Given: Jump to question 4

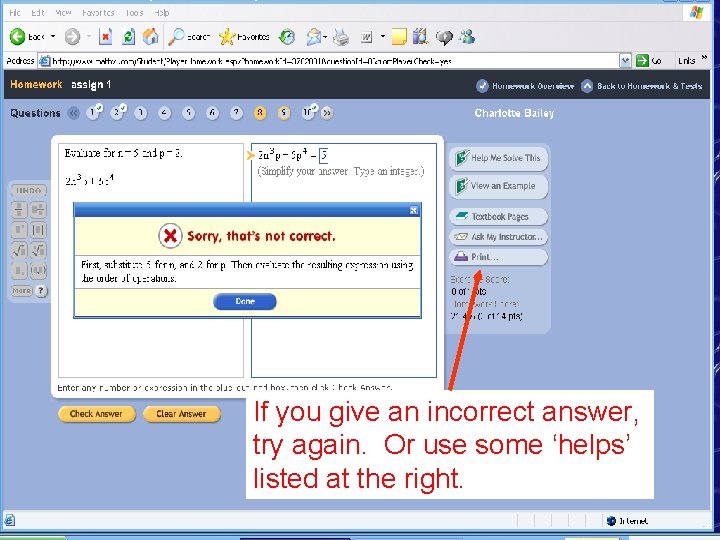Looking at the screenshot, I should point(164,113).
